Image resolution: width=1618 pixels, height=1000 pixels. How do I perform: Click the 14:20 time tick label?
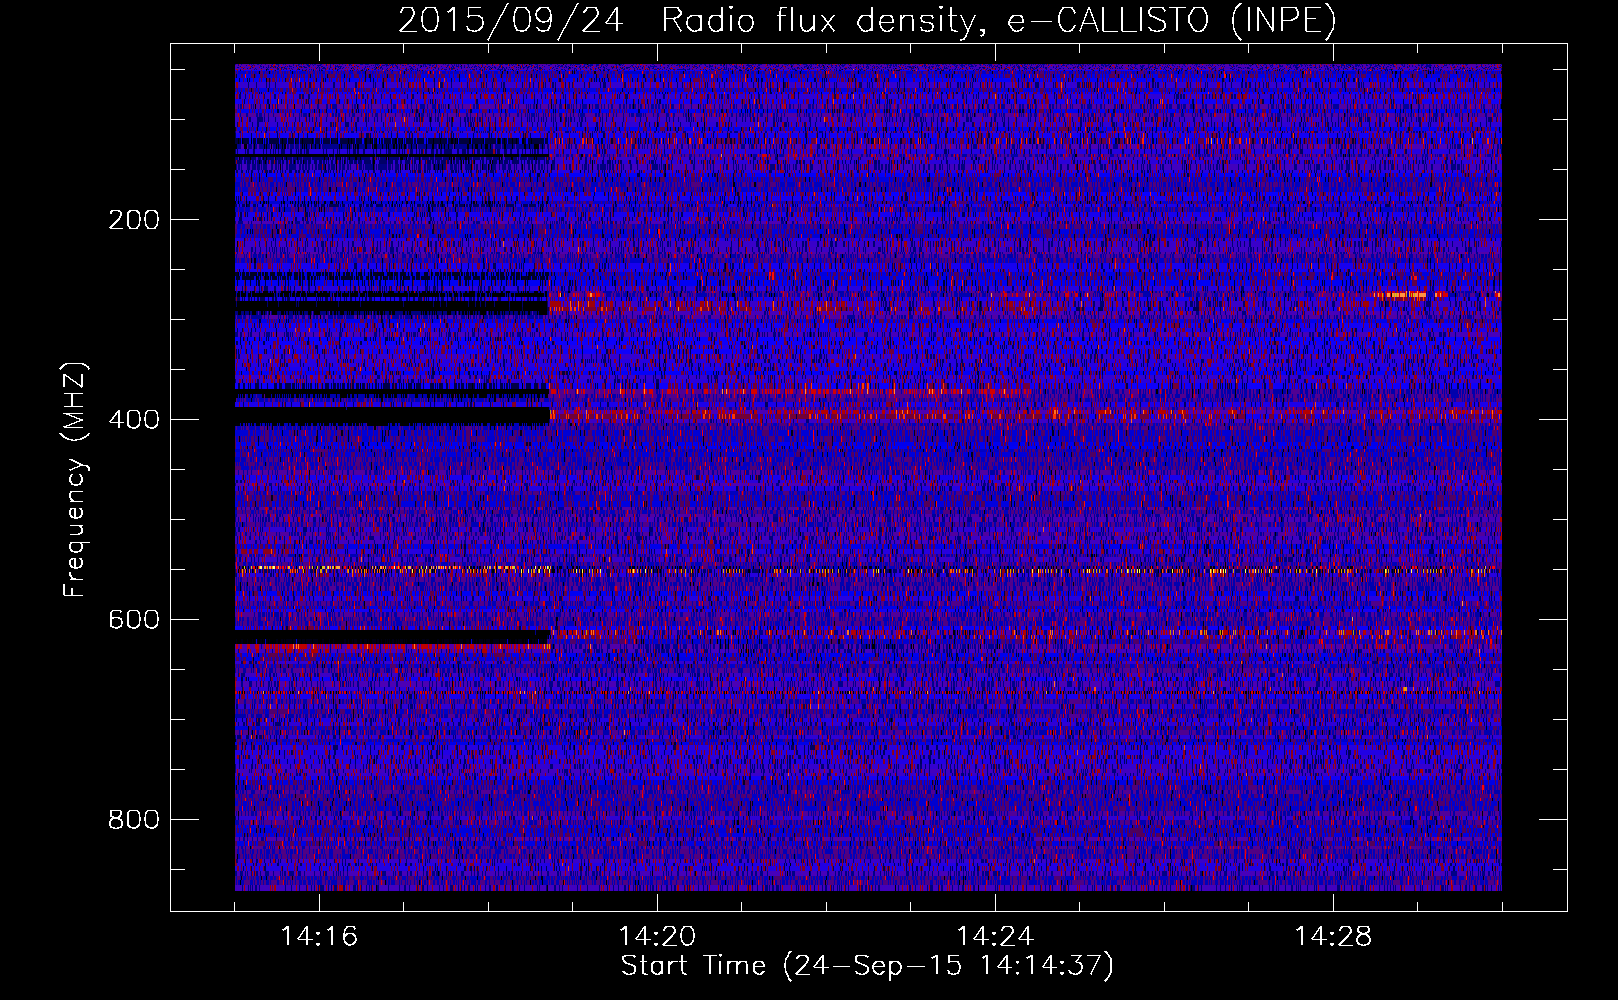point(657,937)
